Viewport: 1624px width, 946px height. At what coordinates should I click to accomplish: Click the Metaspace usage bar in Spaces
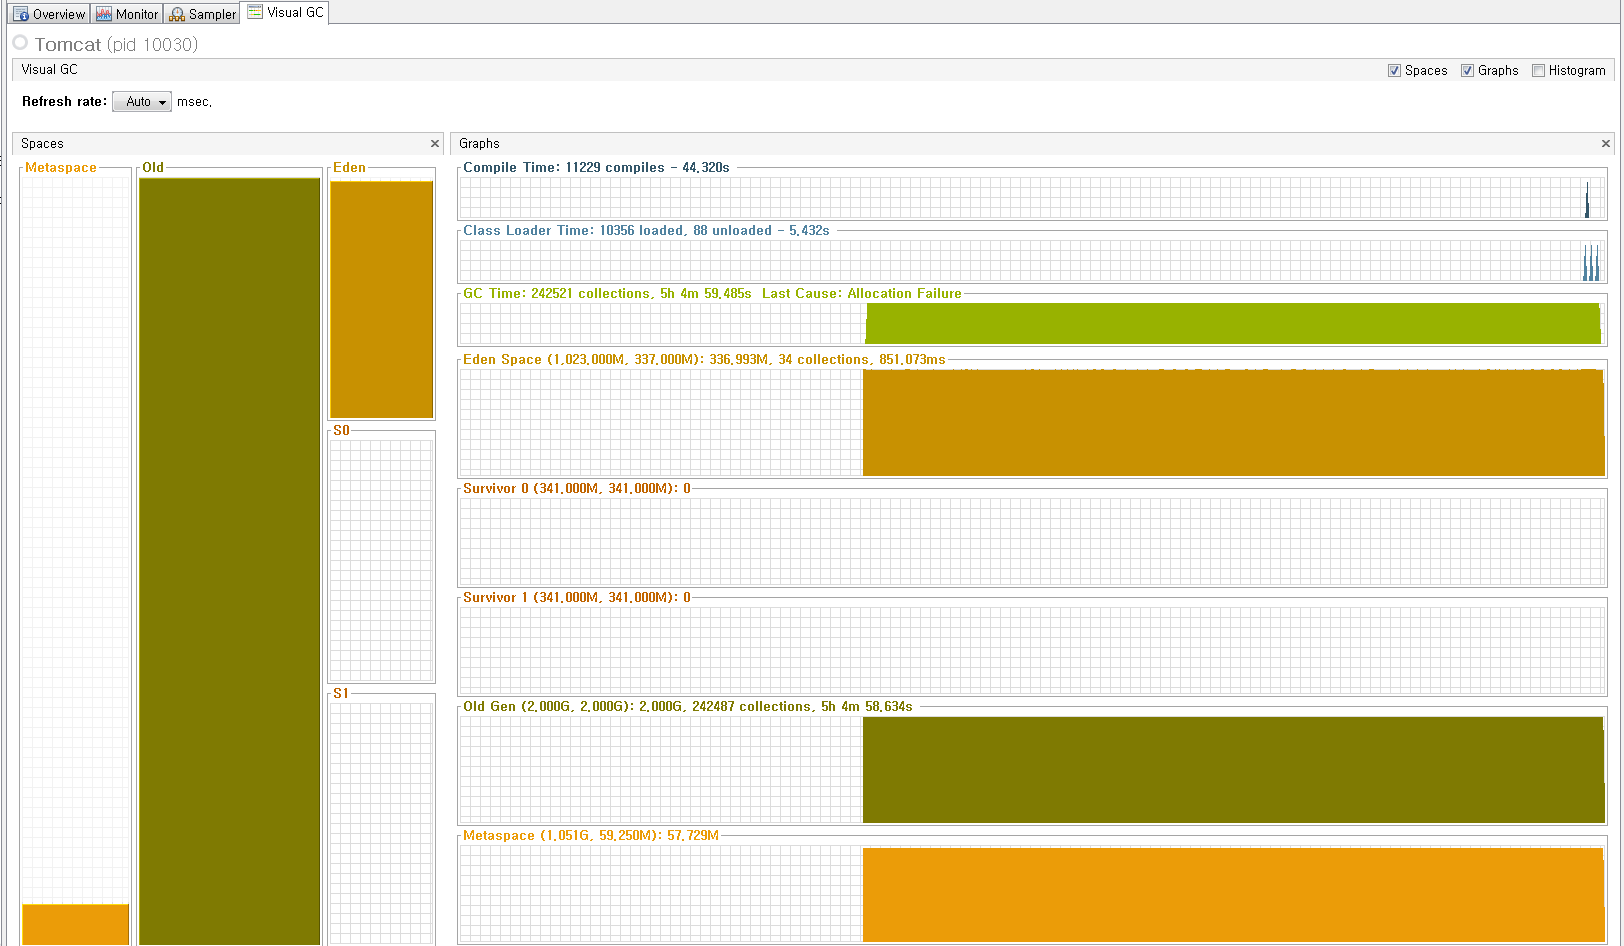[76, 924]
